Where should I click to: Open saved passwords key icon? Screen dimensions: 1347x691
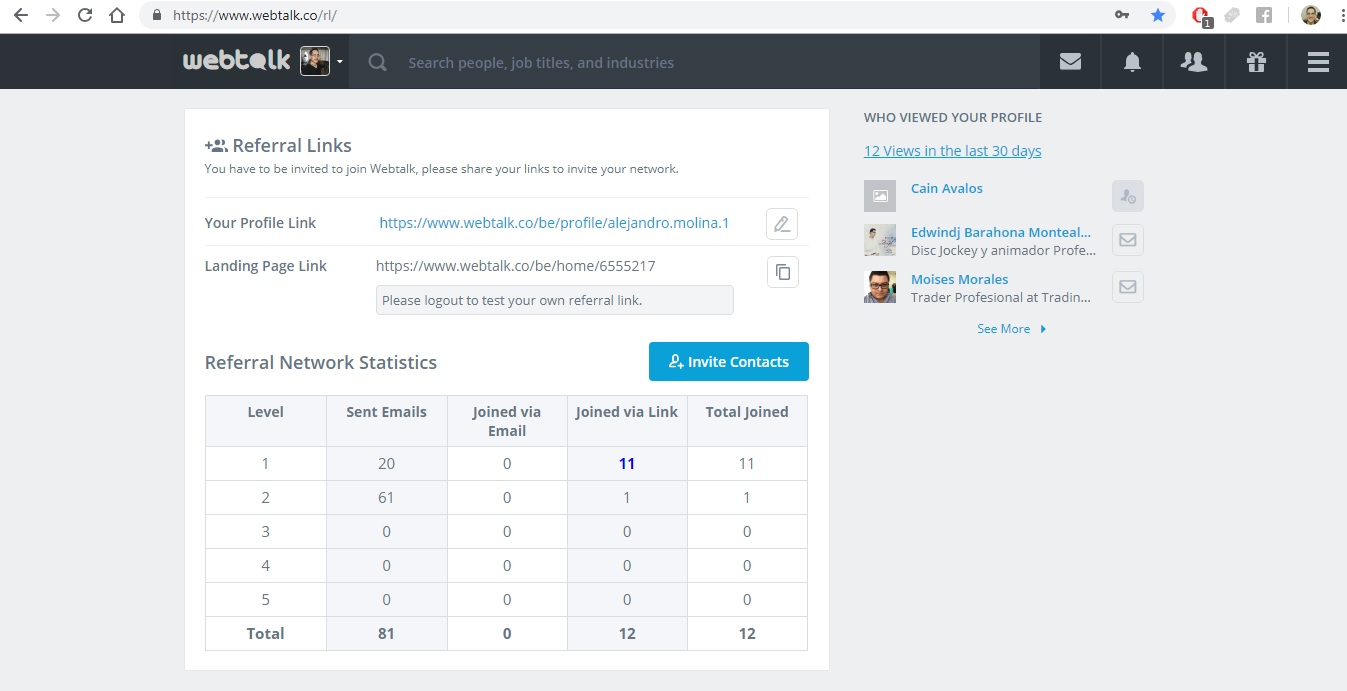coord(1123,15)
